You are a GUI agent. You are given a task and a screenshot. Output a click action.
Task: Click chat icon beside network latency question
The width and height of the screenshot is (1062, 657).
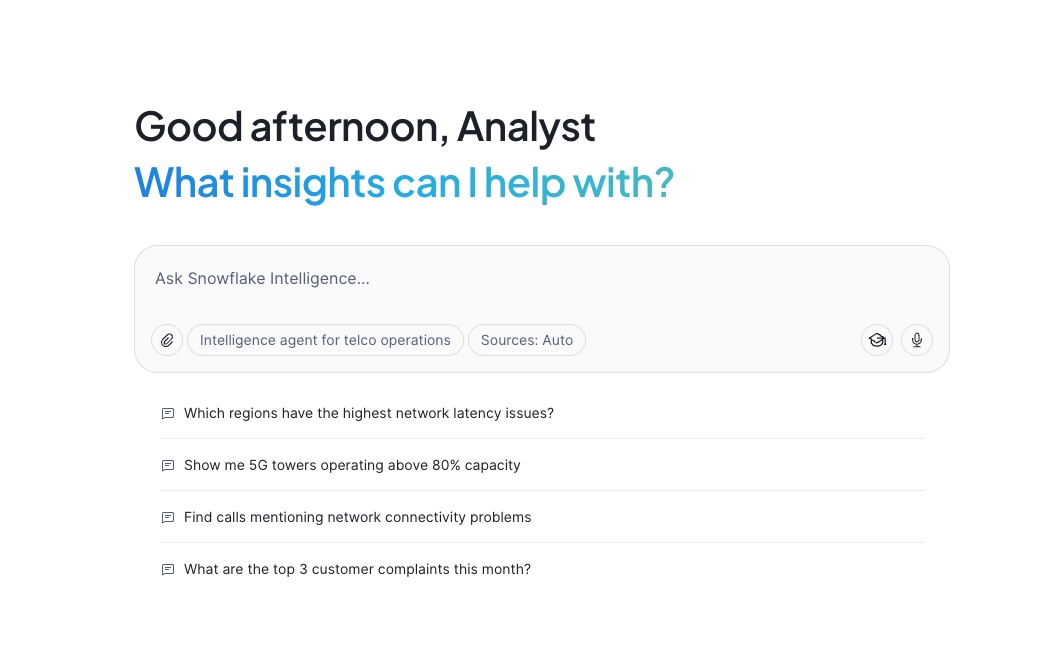[168, 413]
